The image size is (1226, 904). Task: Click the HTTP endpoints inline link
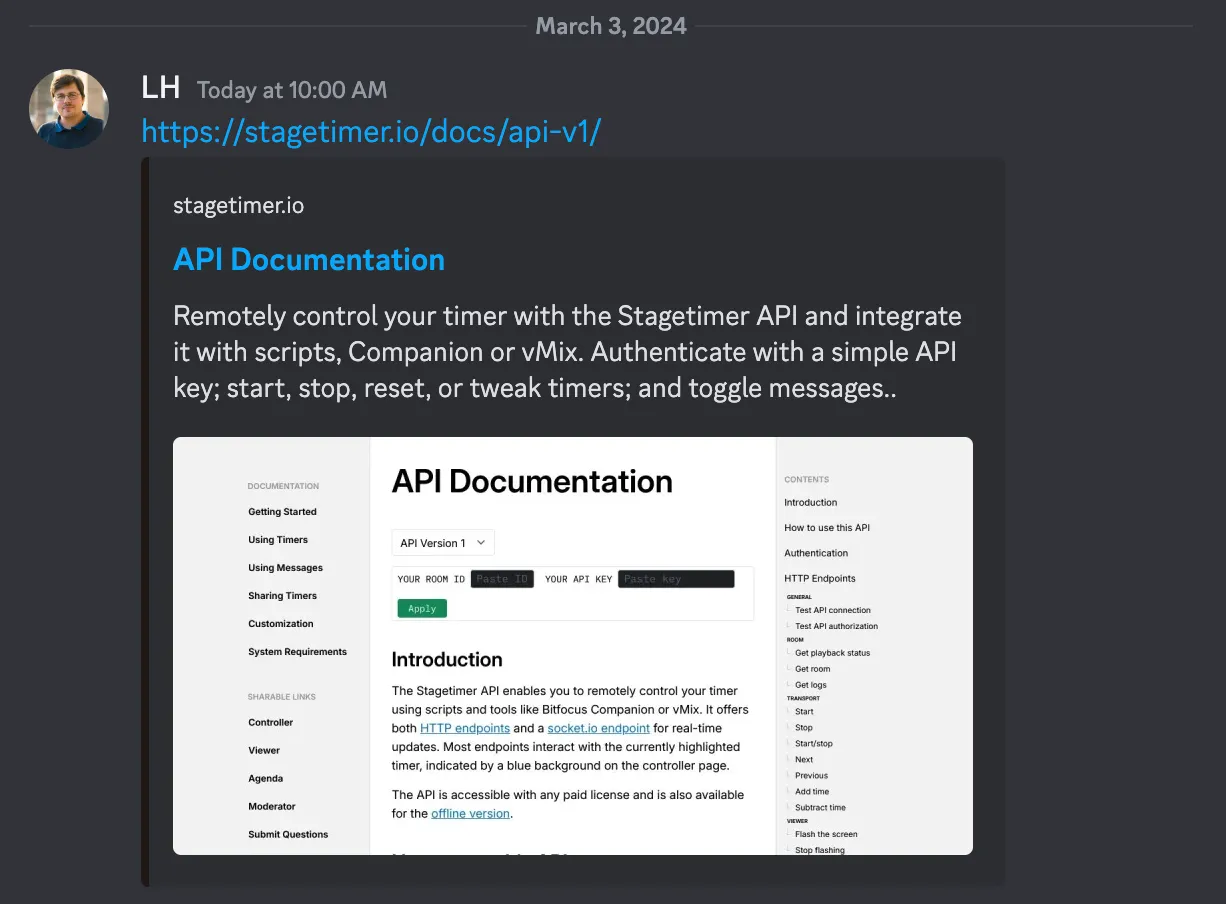click(x=464, y=727)
